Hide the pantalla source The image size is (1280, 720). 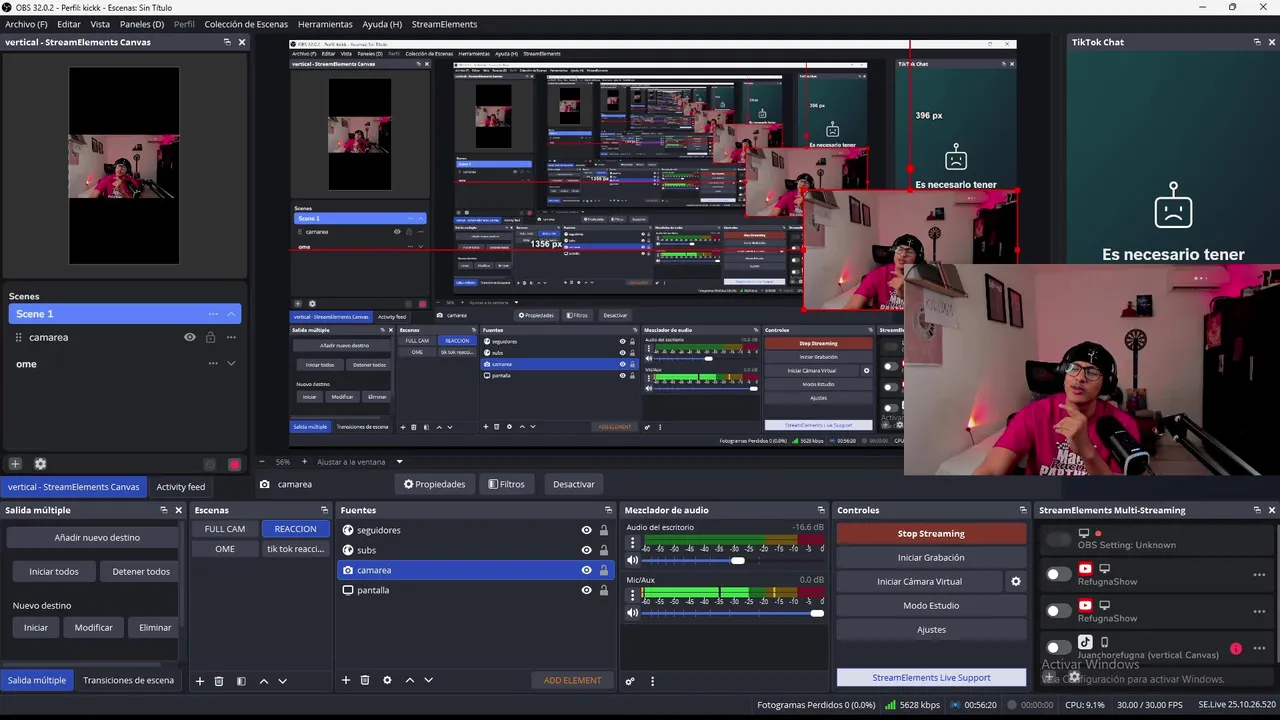pyautogui.click(x=587, y=590)
